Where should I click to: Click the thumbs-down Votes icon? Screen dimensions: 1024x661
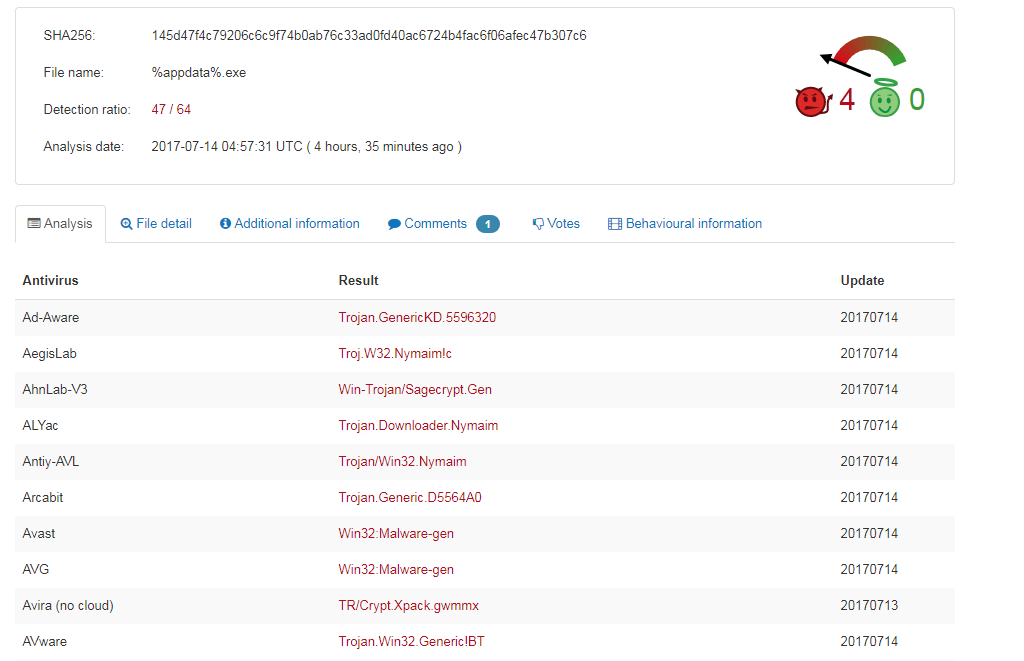point(538,224)
